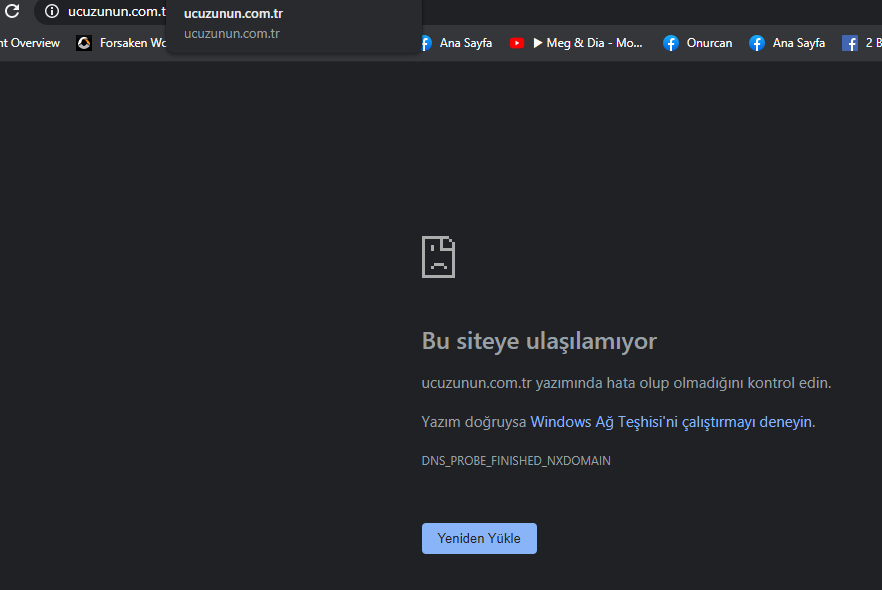
Task: View site information via the info icon
Action: [x=52, y=11]
